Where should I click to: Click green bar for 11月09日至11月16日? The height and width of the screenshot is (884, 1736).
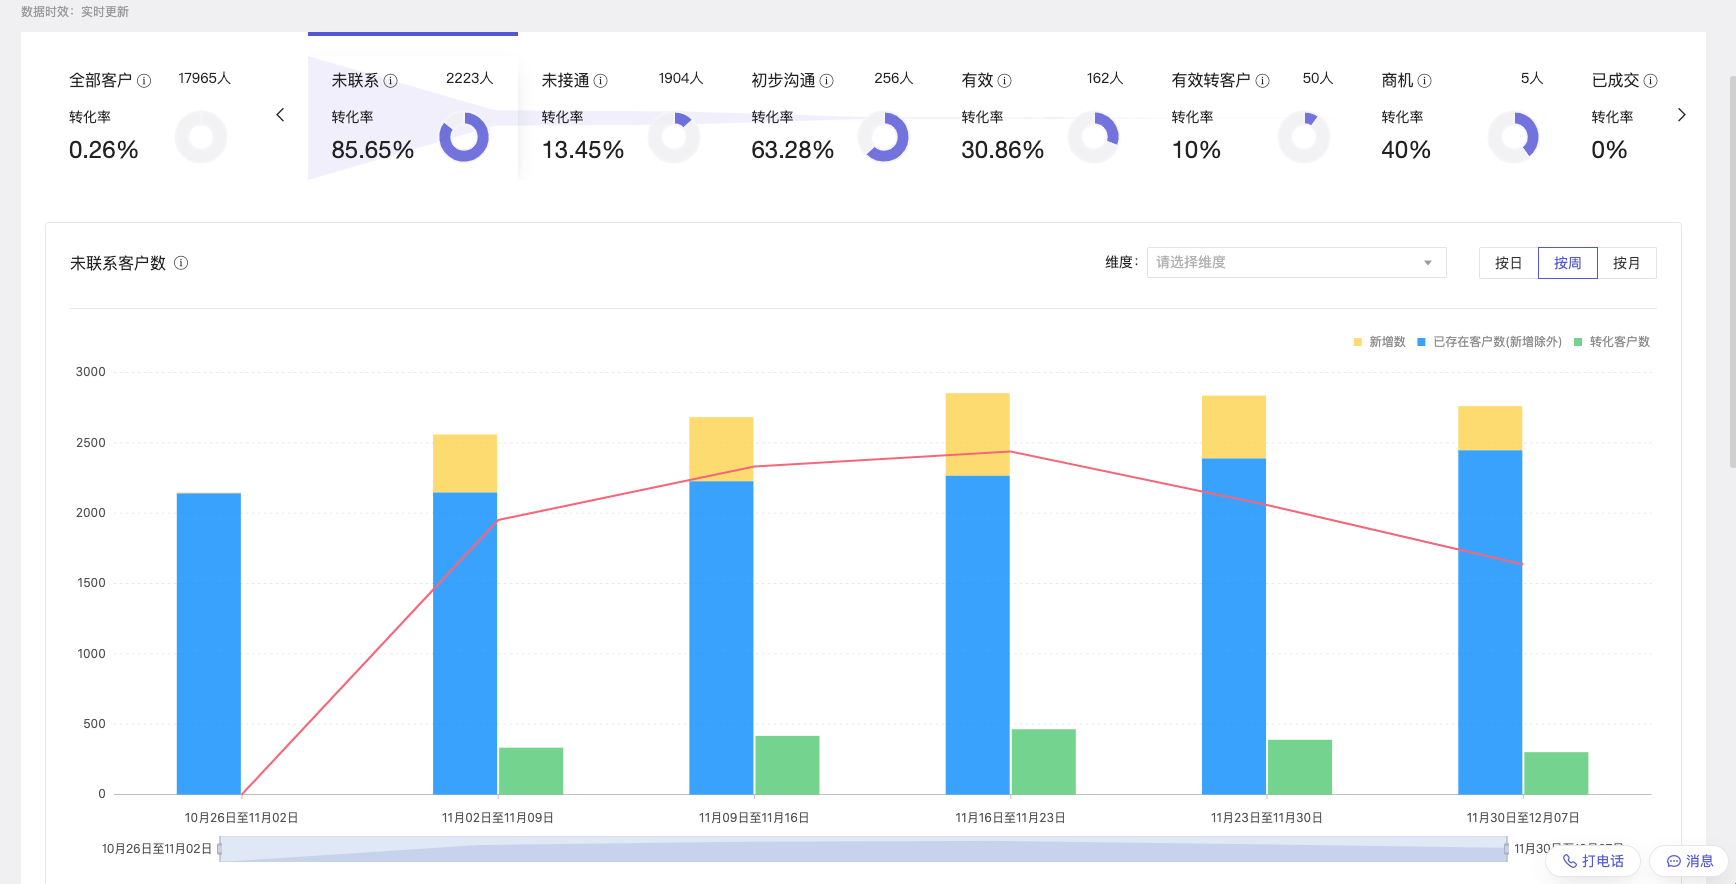tap(787, 765)
